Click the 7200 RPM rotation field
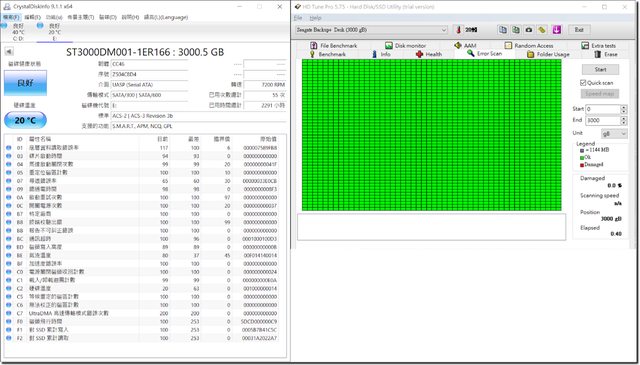The height and width of the screenshot is (365, 640). pos(264,85)
